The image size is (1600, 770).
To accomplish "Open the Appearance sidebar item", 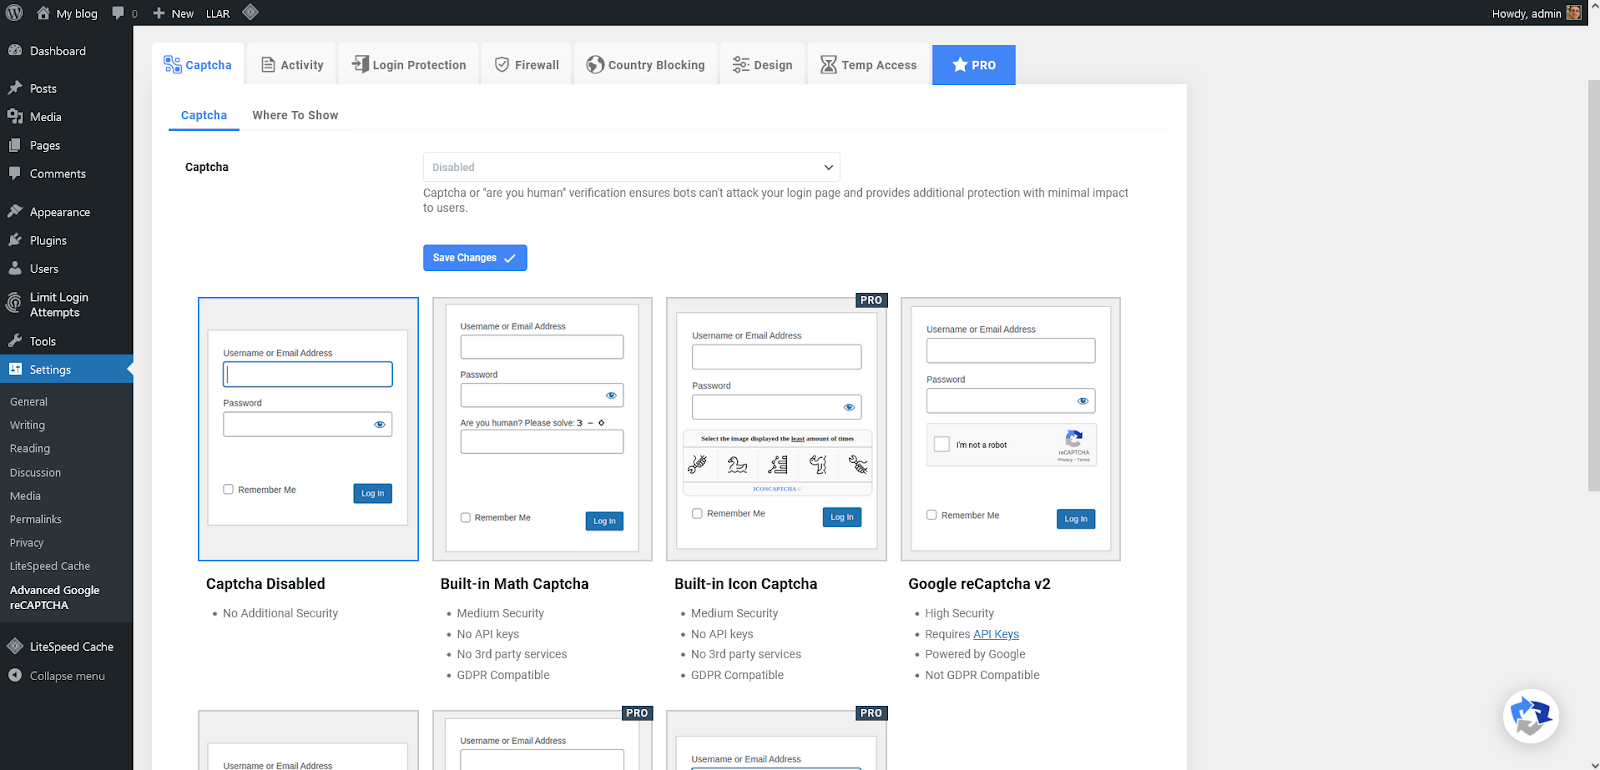I will pyautogui.click(x=66, y=212).
